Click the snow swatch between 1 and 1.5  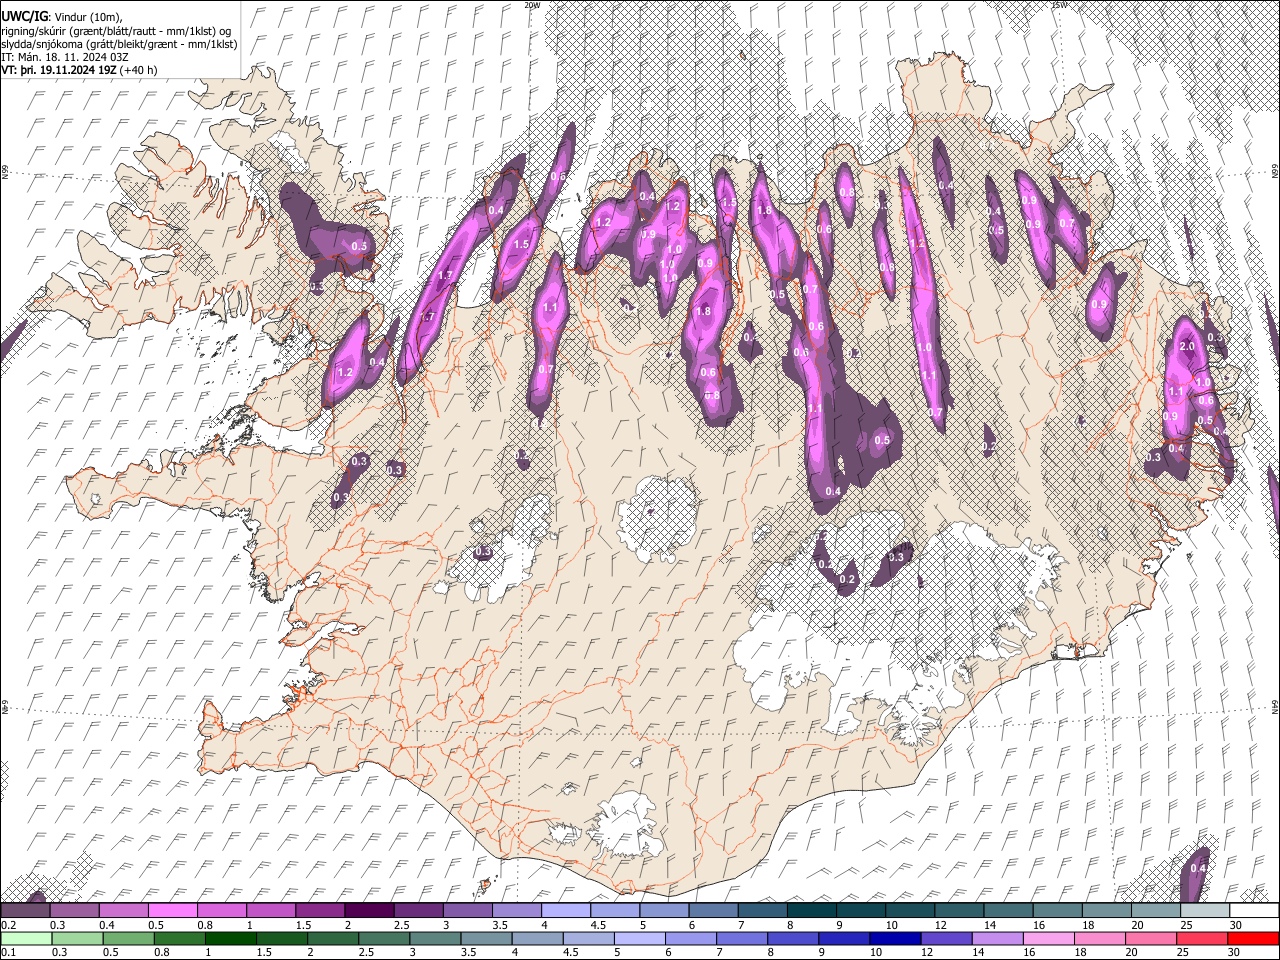(270, 910)
